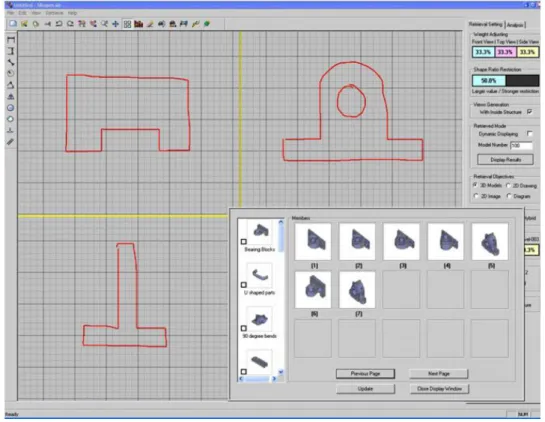Select result model thumbnail [6]
The width and height of the screenshot is (545, 422).
click(x=313, y=290)
